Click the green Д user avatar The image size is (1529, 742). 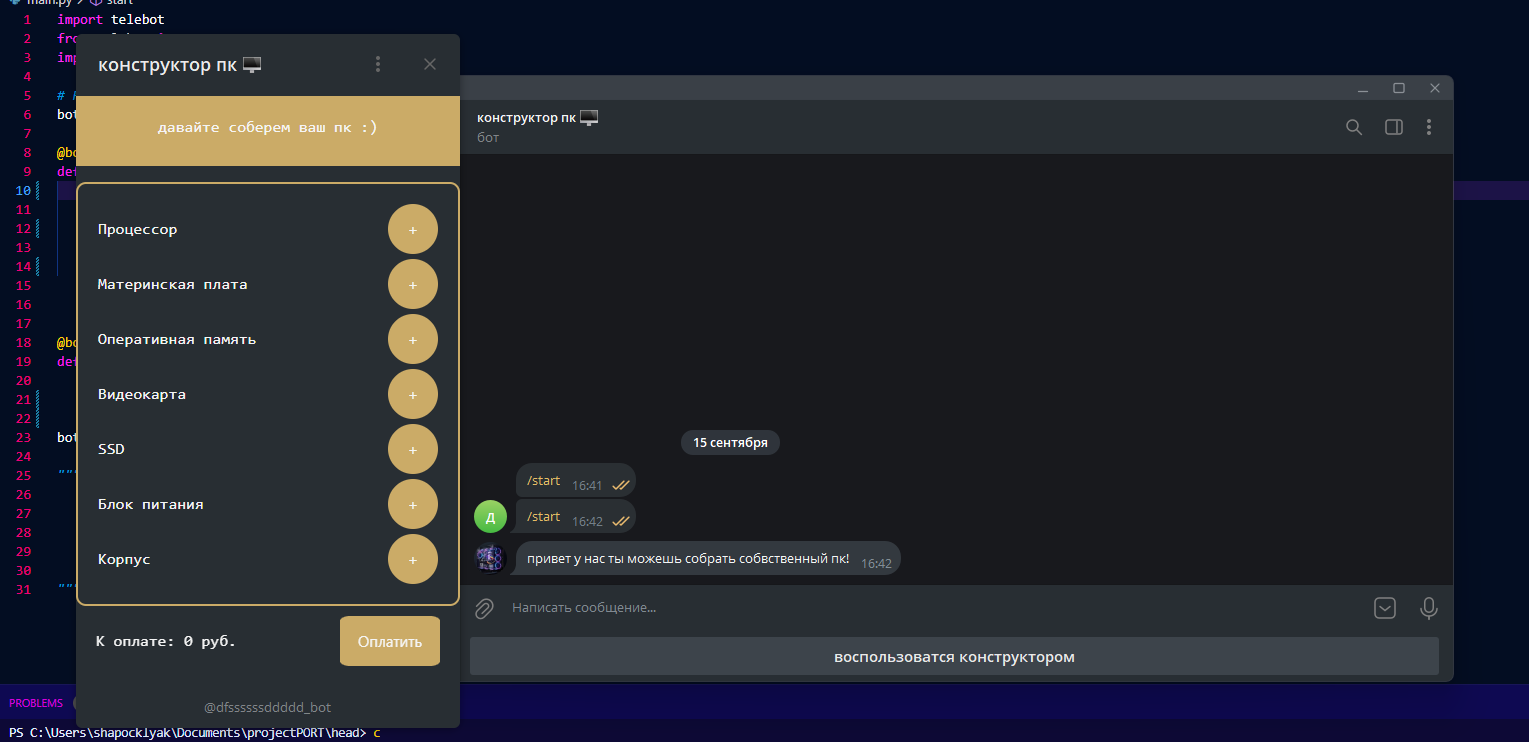tap(491, 517)
